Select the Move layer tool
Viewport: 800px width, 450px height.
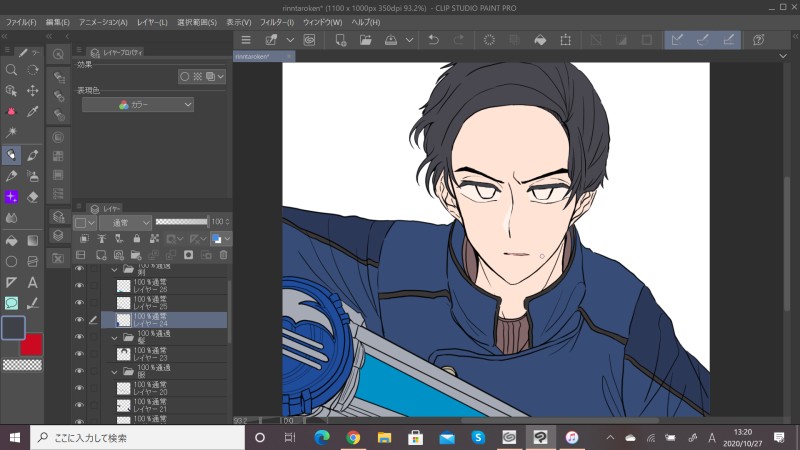click(33, 91)
